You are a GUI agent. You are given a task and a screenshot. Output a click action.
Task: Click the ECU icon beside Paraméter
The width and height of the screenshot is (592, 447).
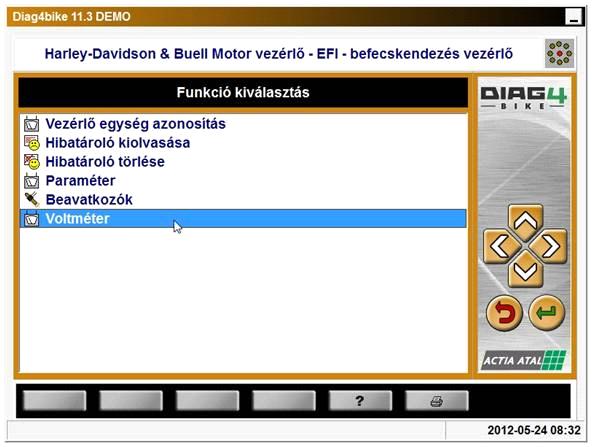[x=31, y=181]
